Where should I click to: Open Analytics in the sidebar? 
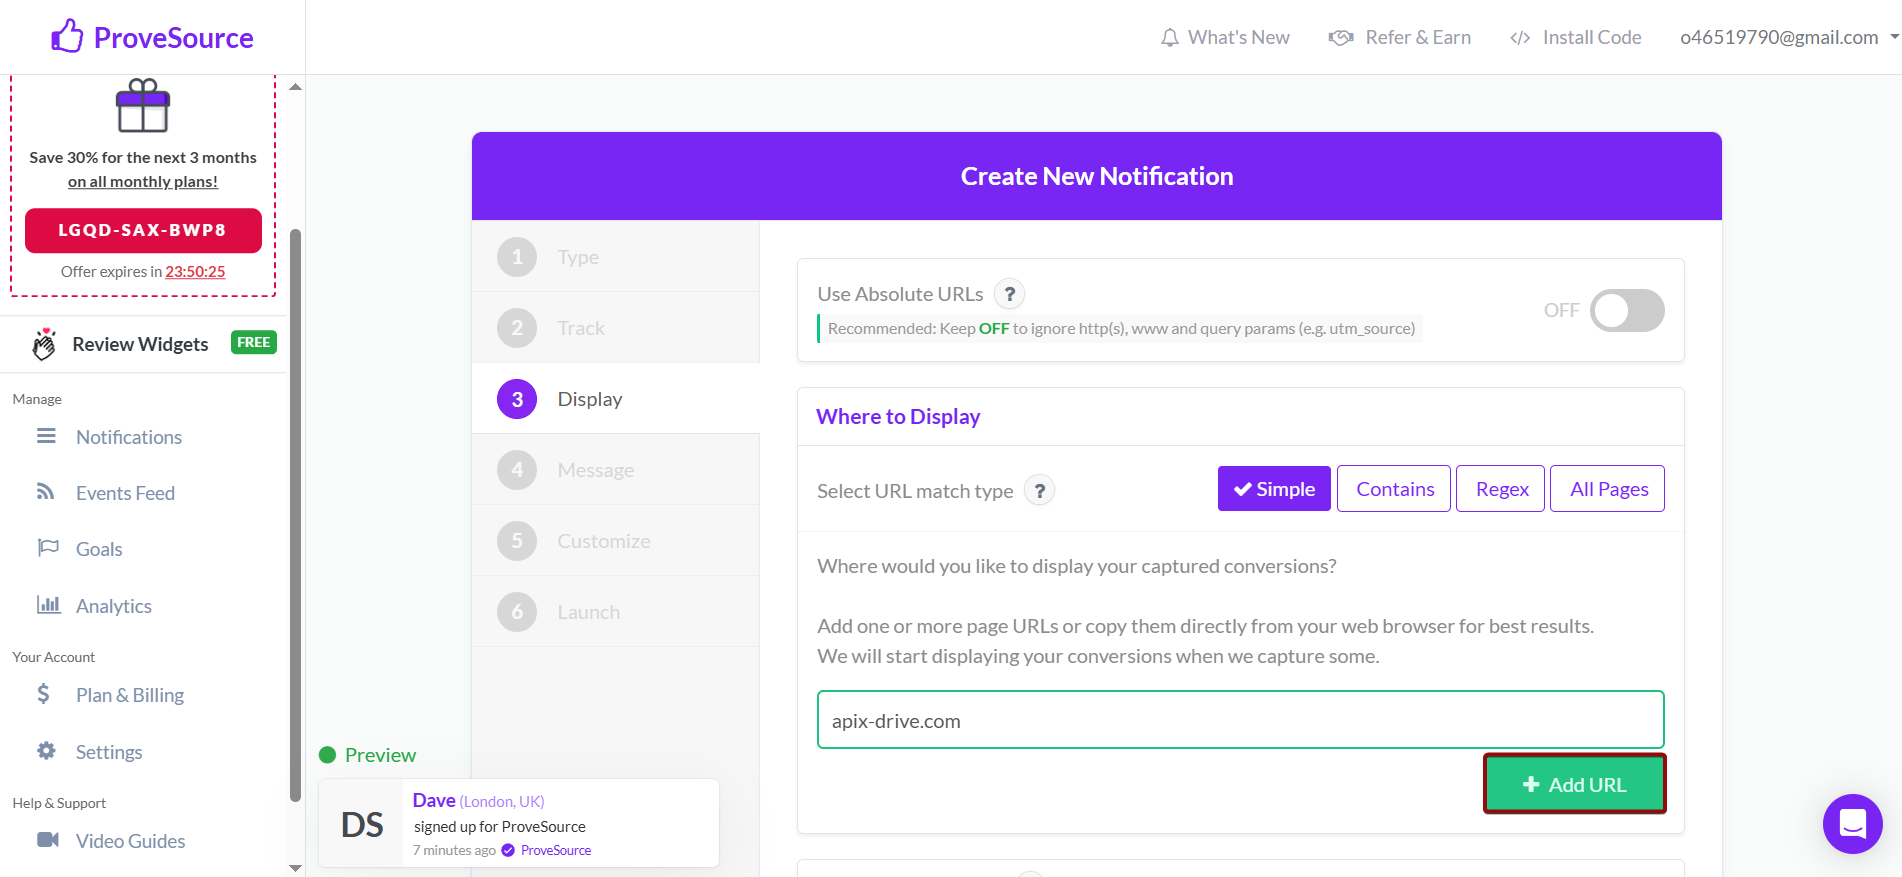[x=114, y=606]
